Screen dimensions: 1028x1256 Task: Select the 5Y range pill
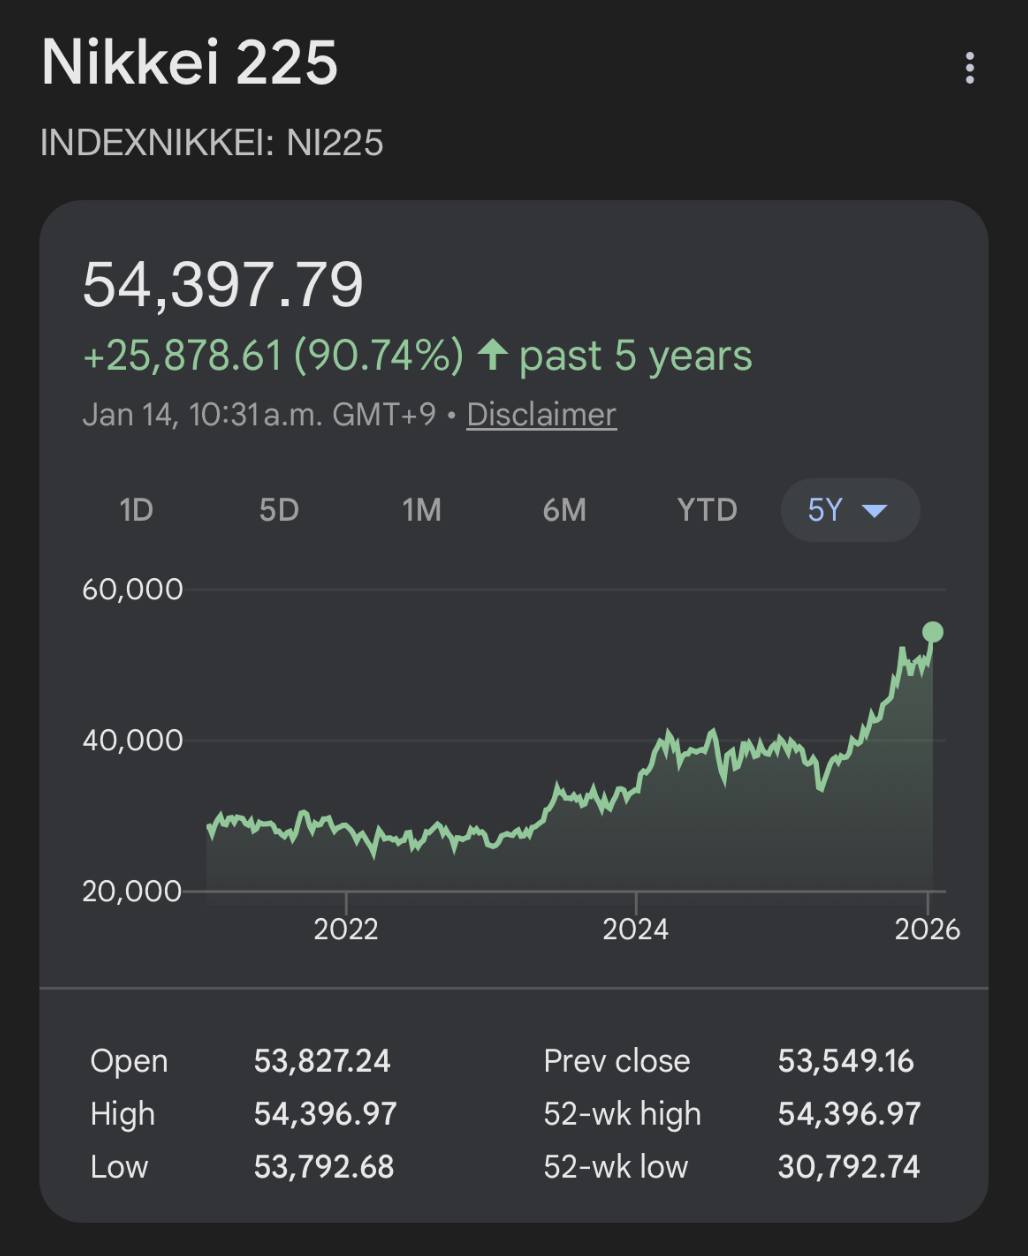click(x=826, y=510)
